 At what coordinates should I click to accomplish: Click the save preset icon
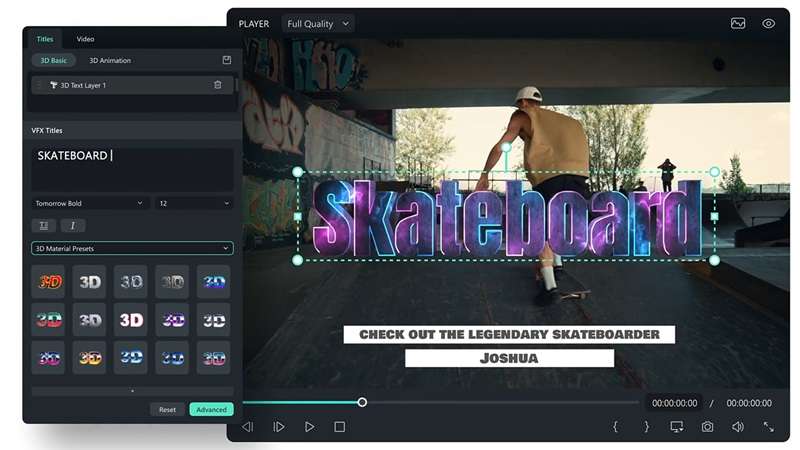[227, 60]
